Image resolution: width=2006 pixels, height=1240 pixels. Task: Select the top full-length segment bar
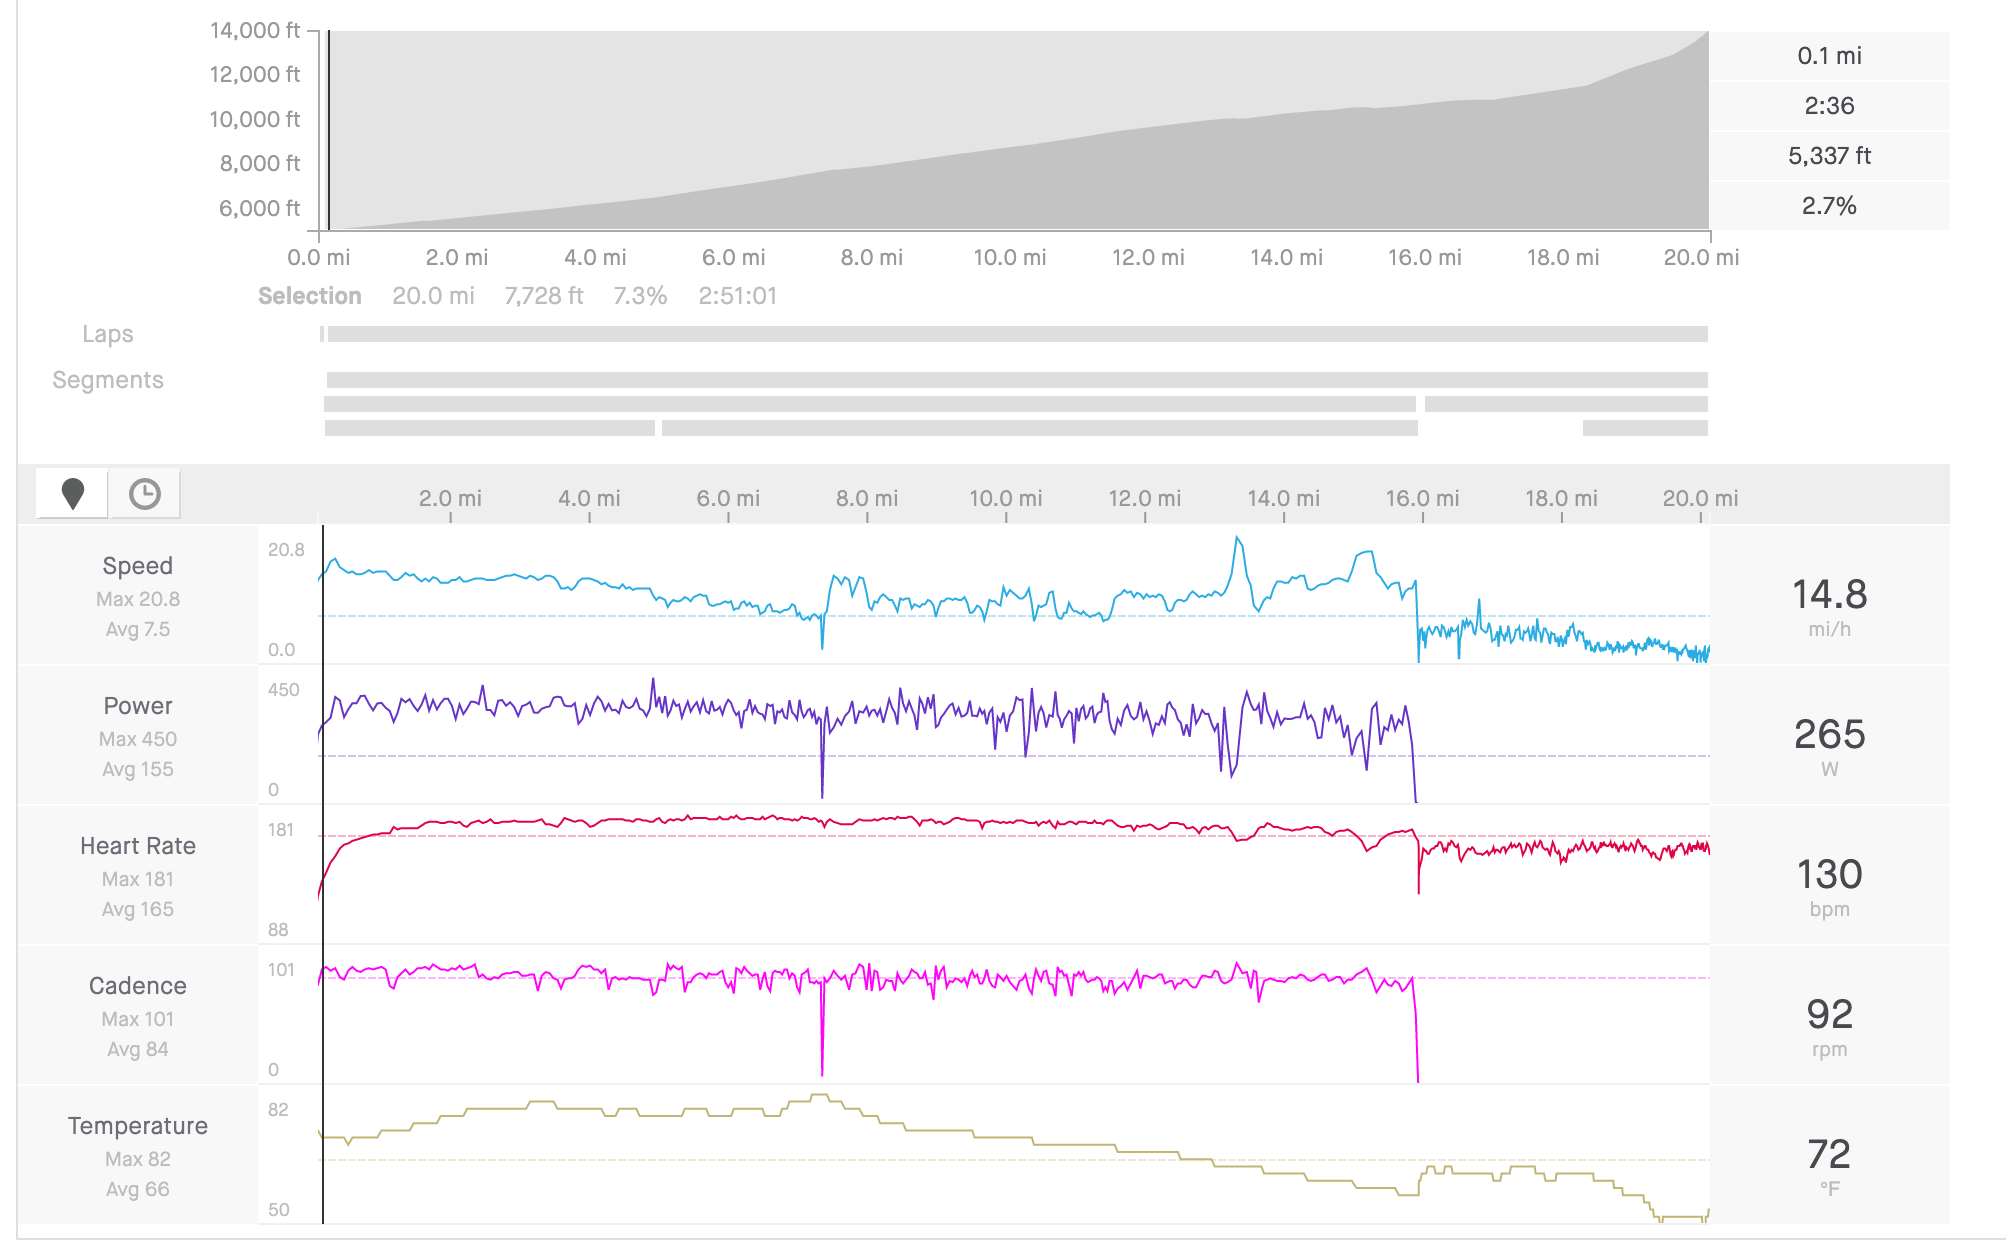[x=1017, y=380]
